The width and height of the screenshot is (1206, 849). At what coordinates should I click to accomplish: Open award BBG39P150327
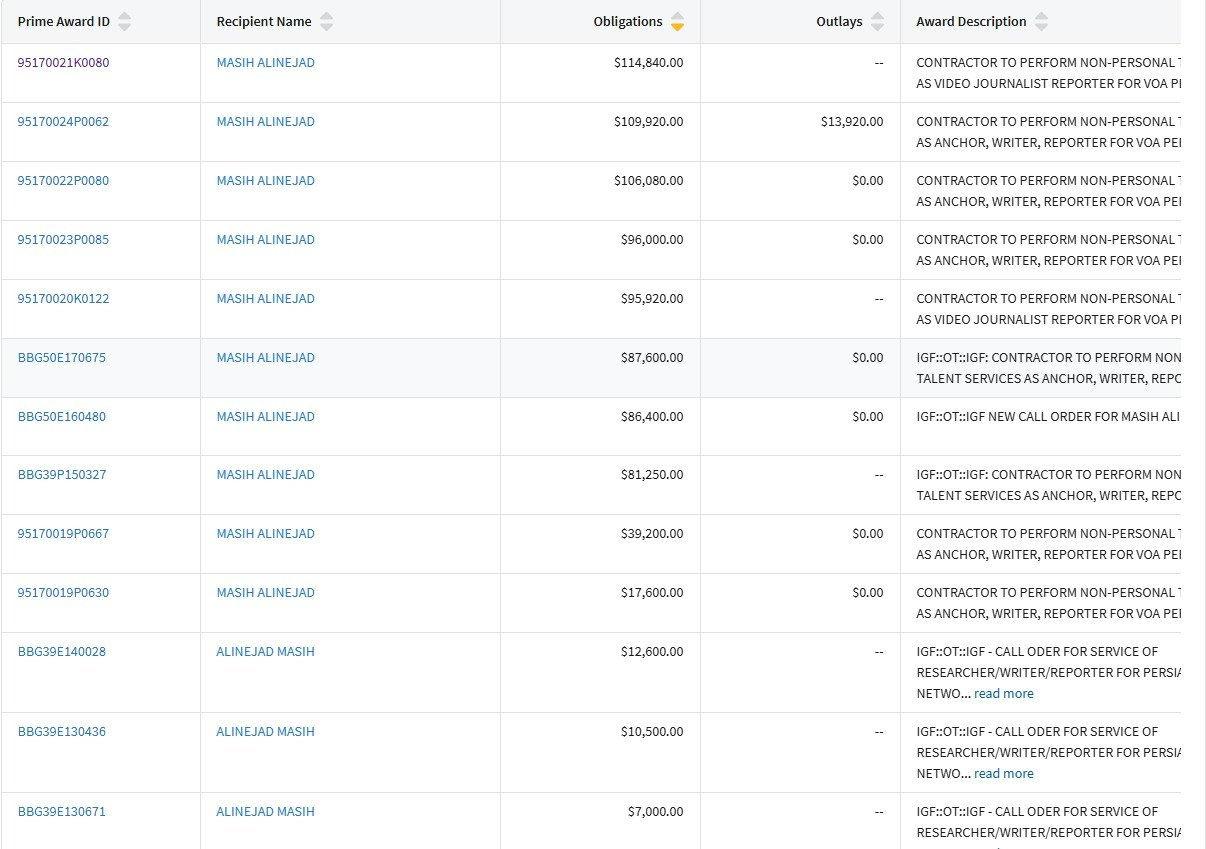(61, 475)
